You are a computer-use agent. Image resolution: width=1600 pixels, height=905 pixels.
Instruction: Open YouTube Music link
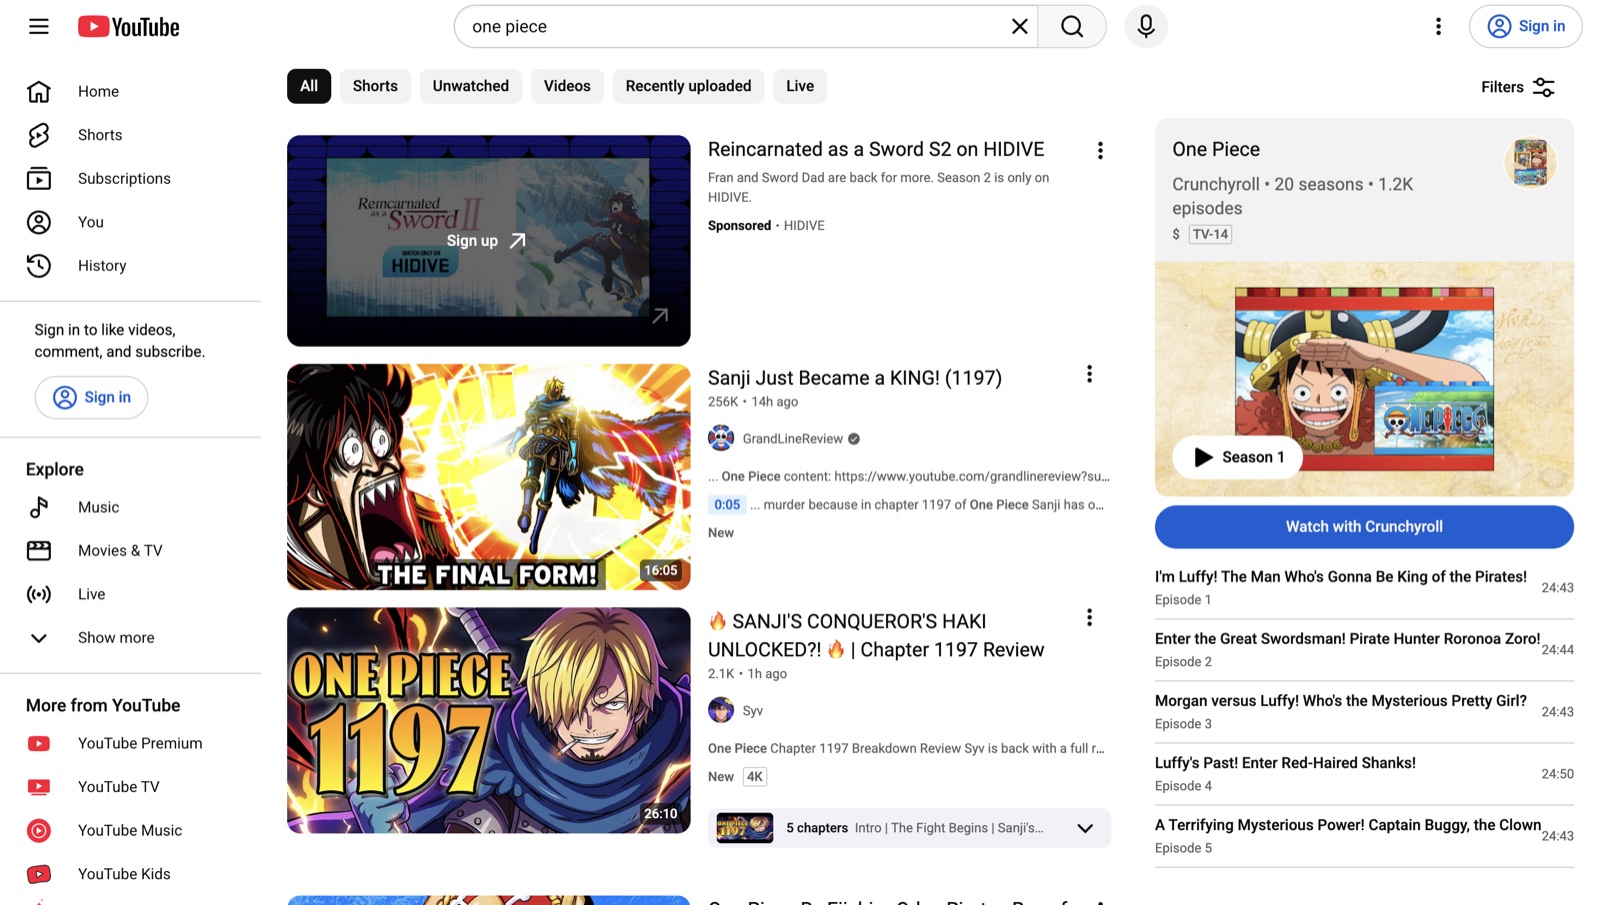pos(130,830)
